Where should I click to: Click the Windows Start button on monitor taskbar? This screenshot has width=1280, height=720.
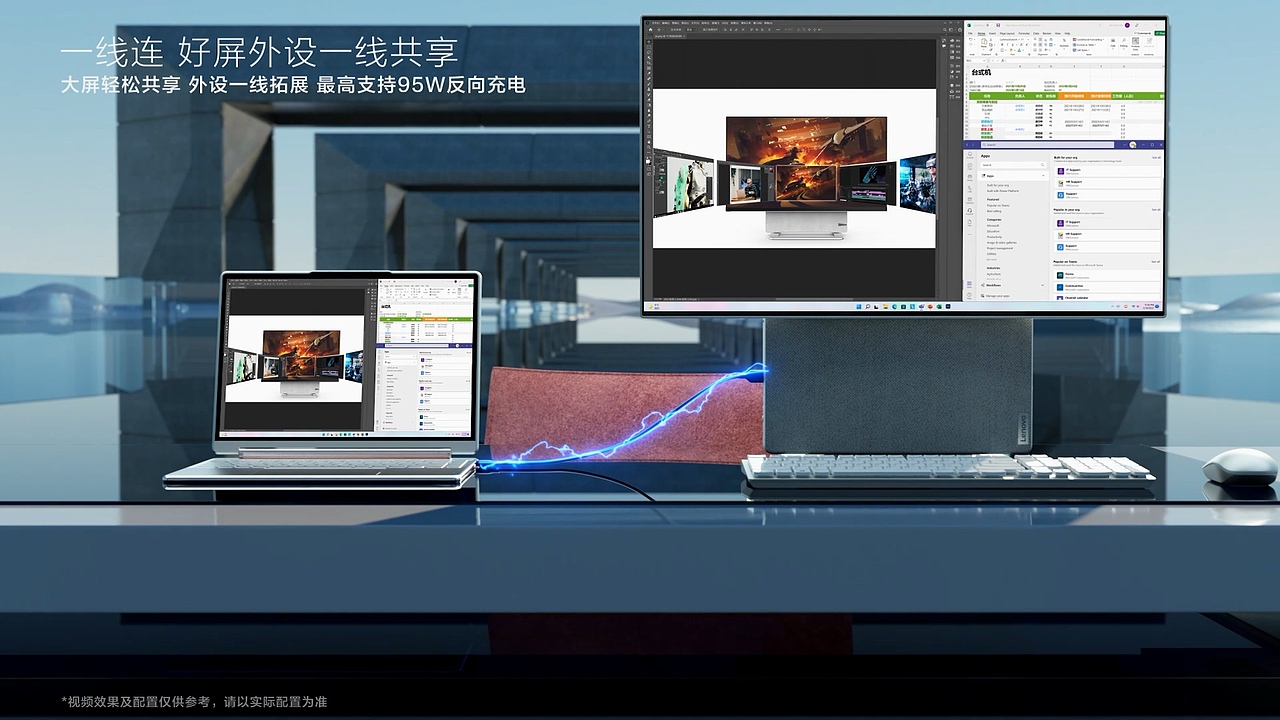click(x=859, y=306)
